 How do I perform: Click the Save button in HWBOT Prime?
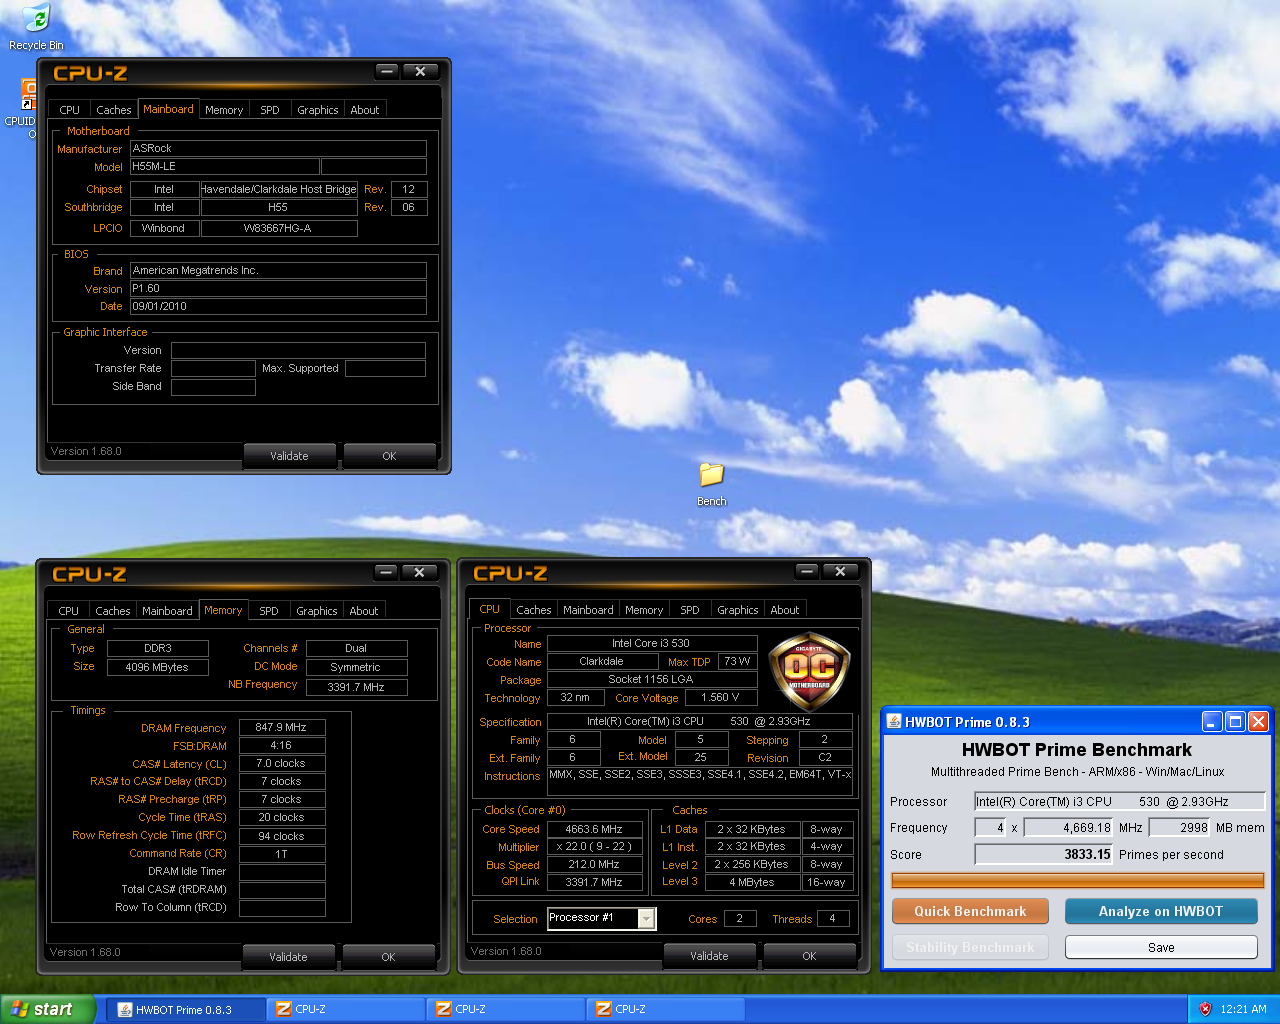coord(1161,947)
